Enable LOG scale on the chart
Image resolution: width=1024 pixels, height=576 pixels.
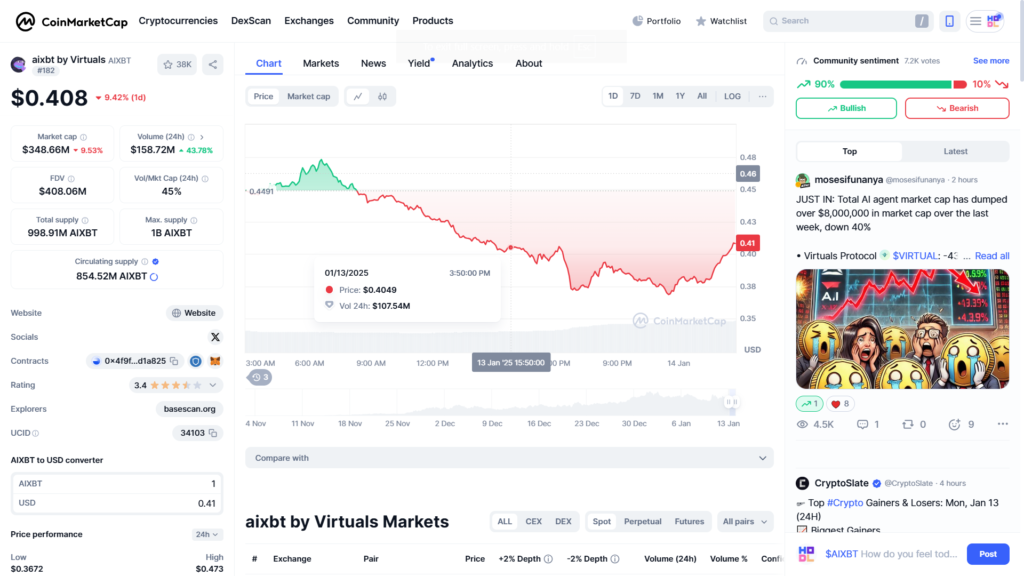732,96
